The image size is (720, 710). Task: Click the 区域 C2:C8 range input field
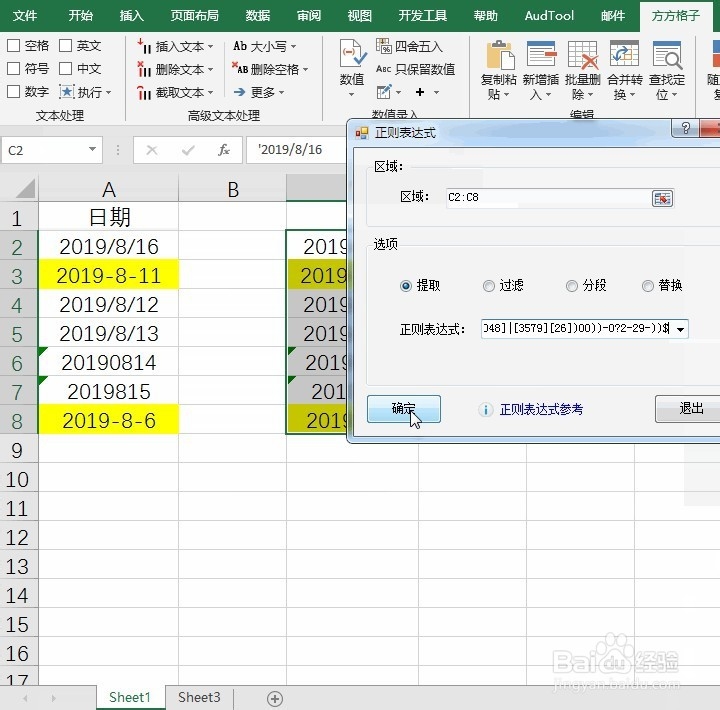point(548,198)
